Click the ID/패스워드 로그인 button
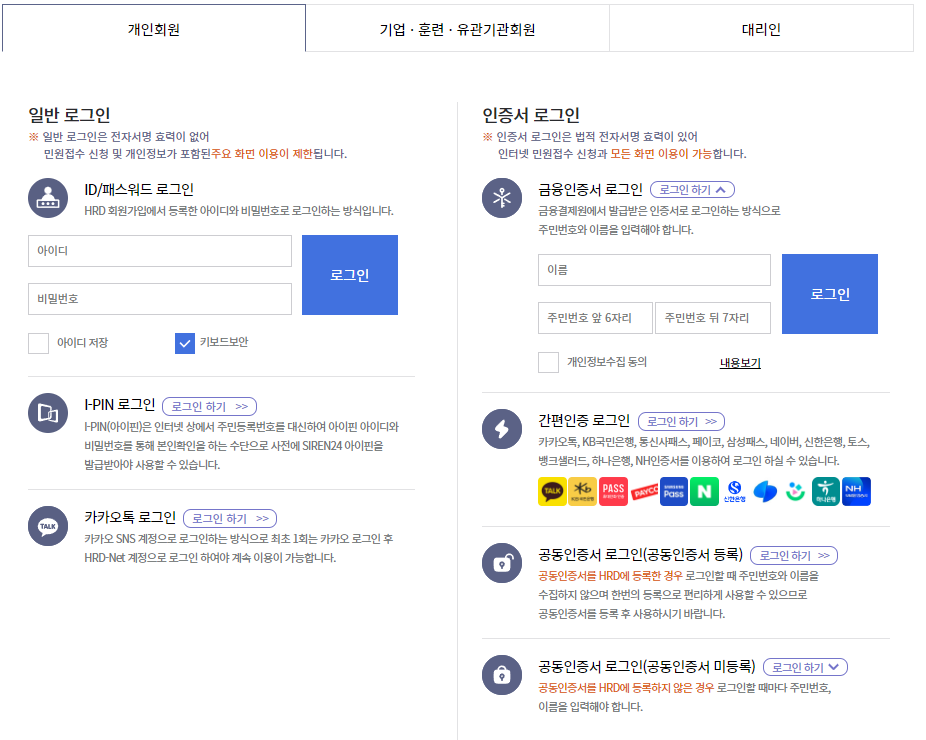926x740 pixels. coord(349,275)
